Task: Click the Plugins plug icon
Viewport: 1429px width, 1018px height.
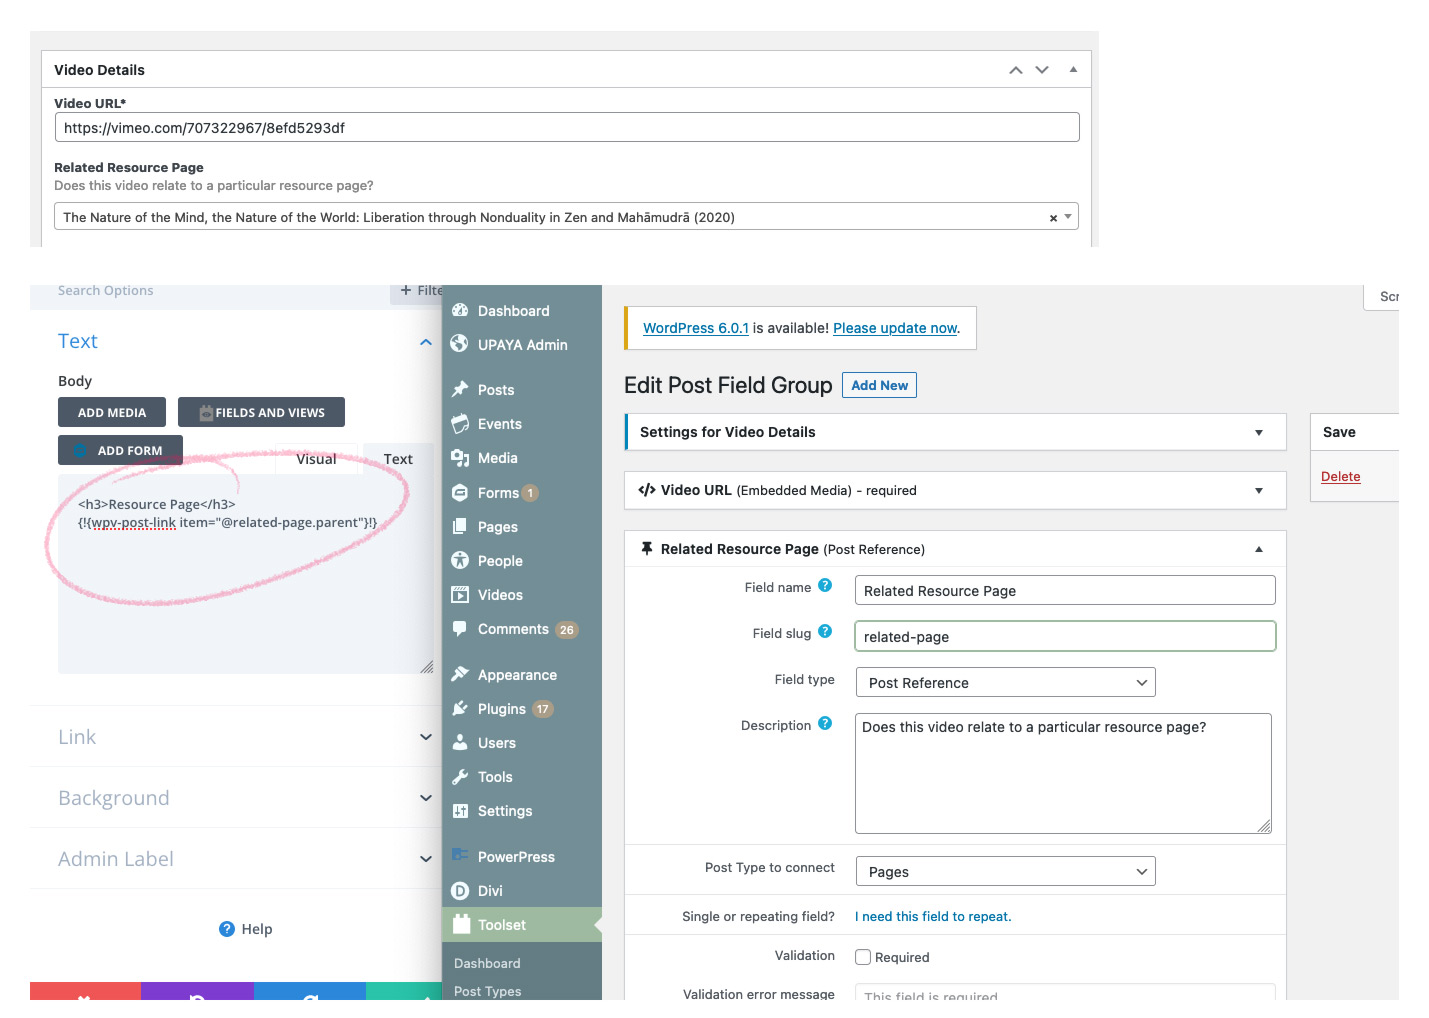Action: point(460,708)
